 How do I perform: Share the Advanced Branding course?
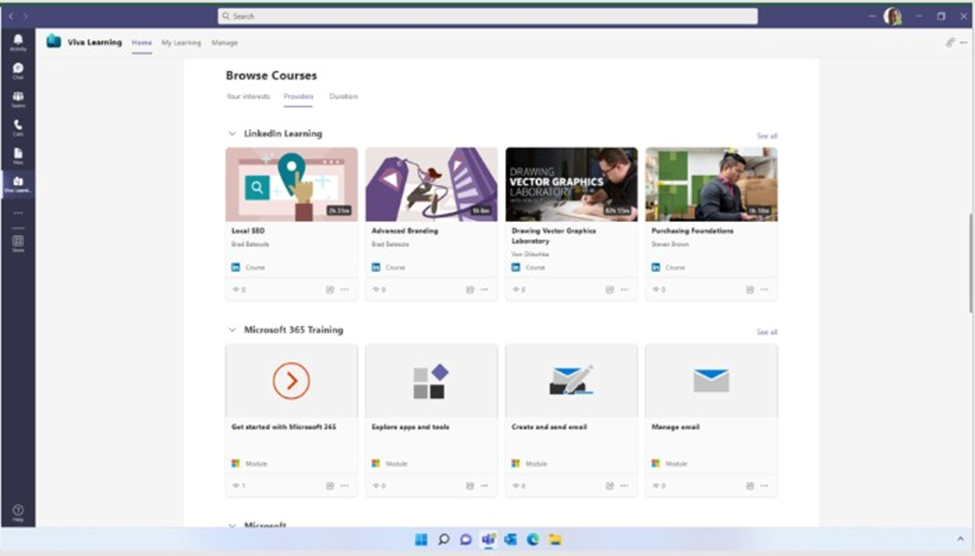[x=469, y=289]
